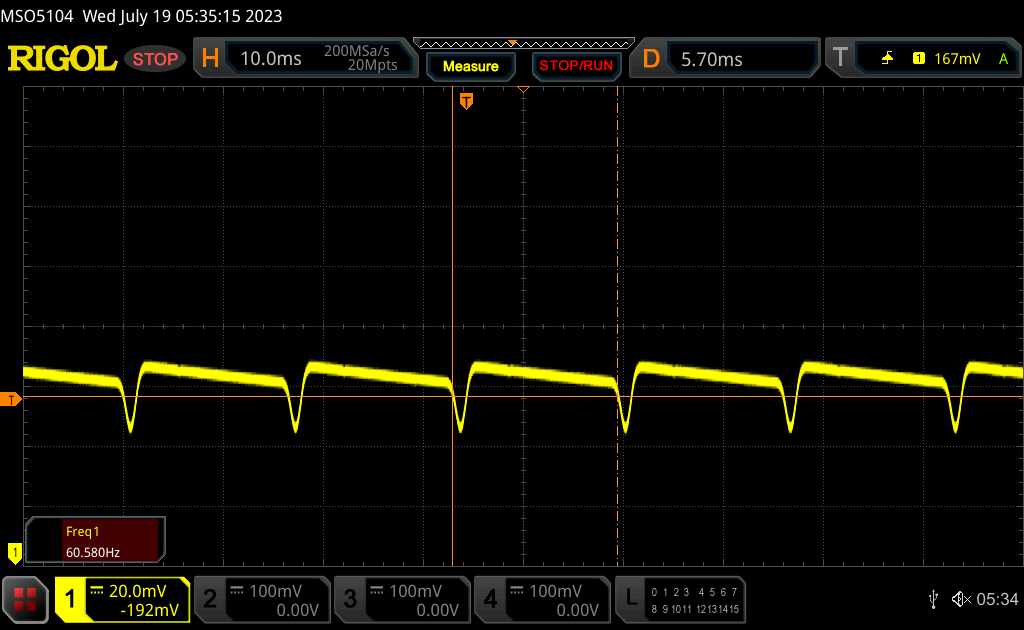
Task: Click the channel 1 offset -192mV value
Action: (x=149, y=610)
